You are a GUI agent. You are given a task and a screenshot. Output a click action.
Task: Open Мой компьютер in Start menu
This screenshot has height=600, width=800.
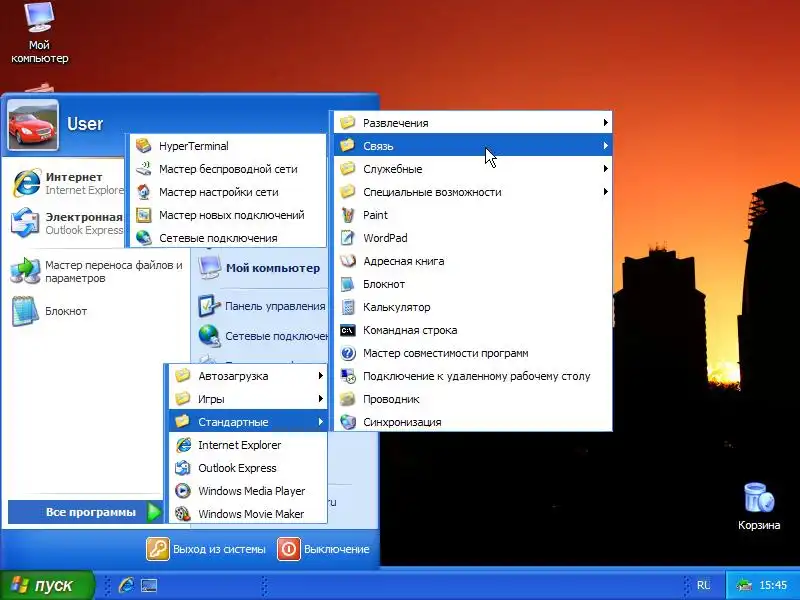point(260,268)
